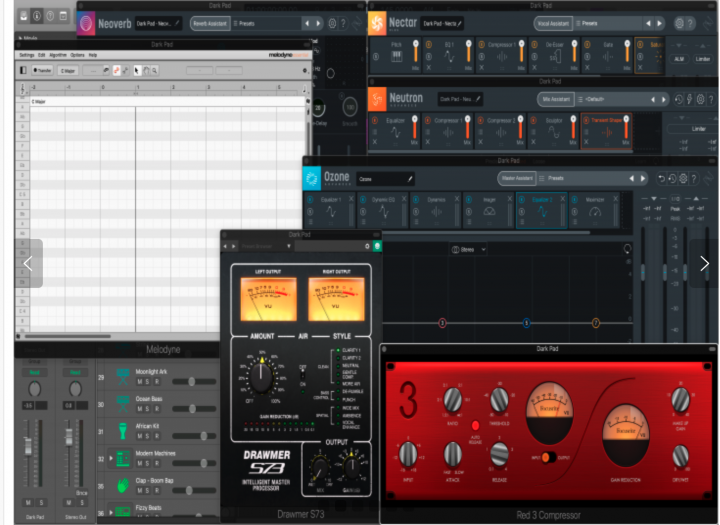The height and width of the screenshot is (525, 720).
Task: Open Logic inspector info icon
Action: click(37, 16)
